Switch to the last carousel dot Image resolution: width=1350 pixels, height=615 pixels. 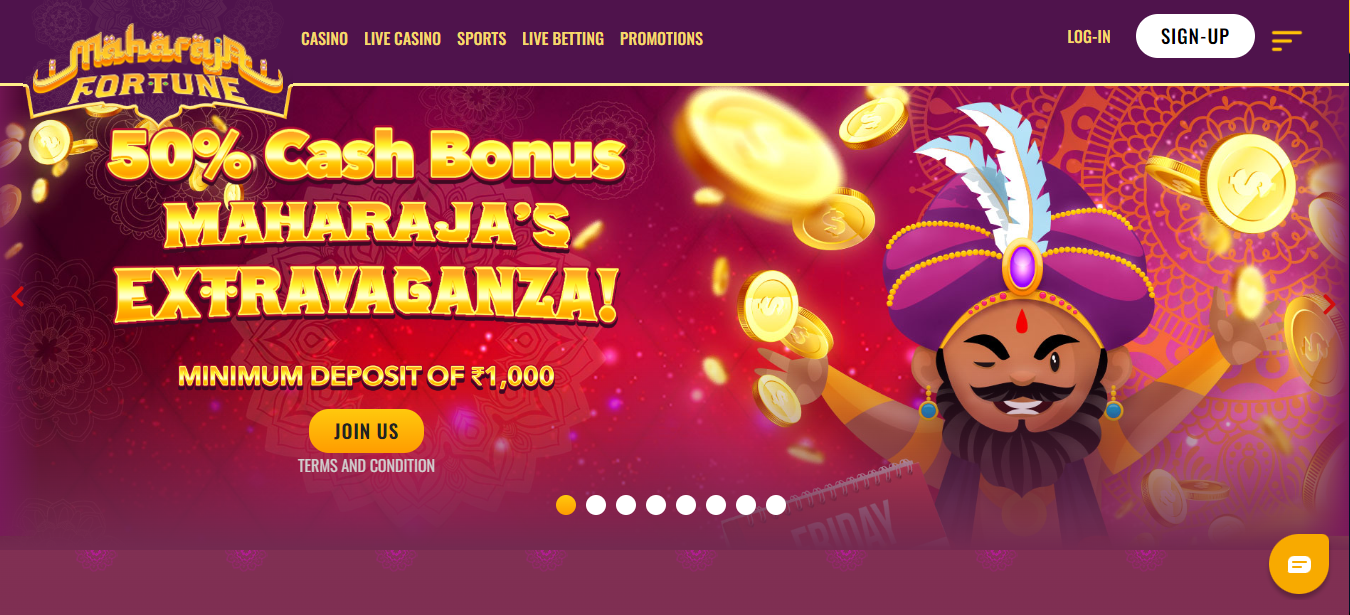point(776,505)
